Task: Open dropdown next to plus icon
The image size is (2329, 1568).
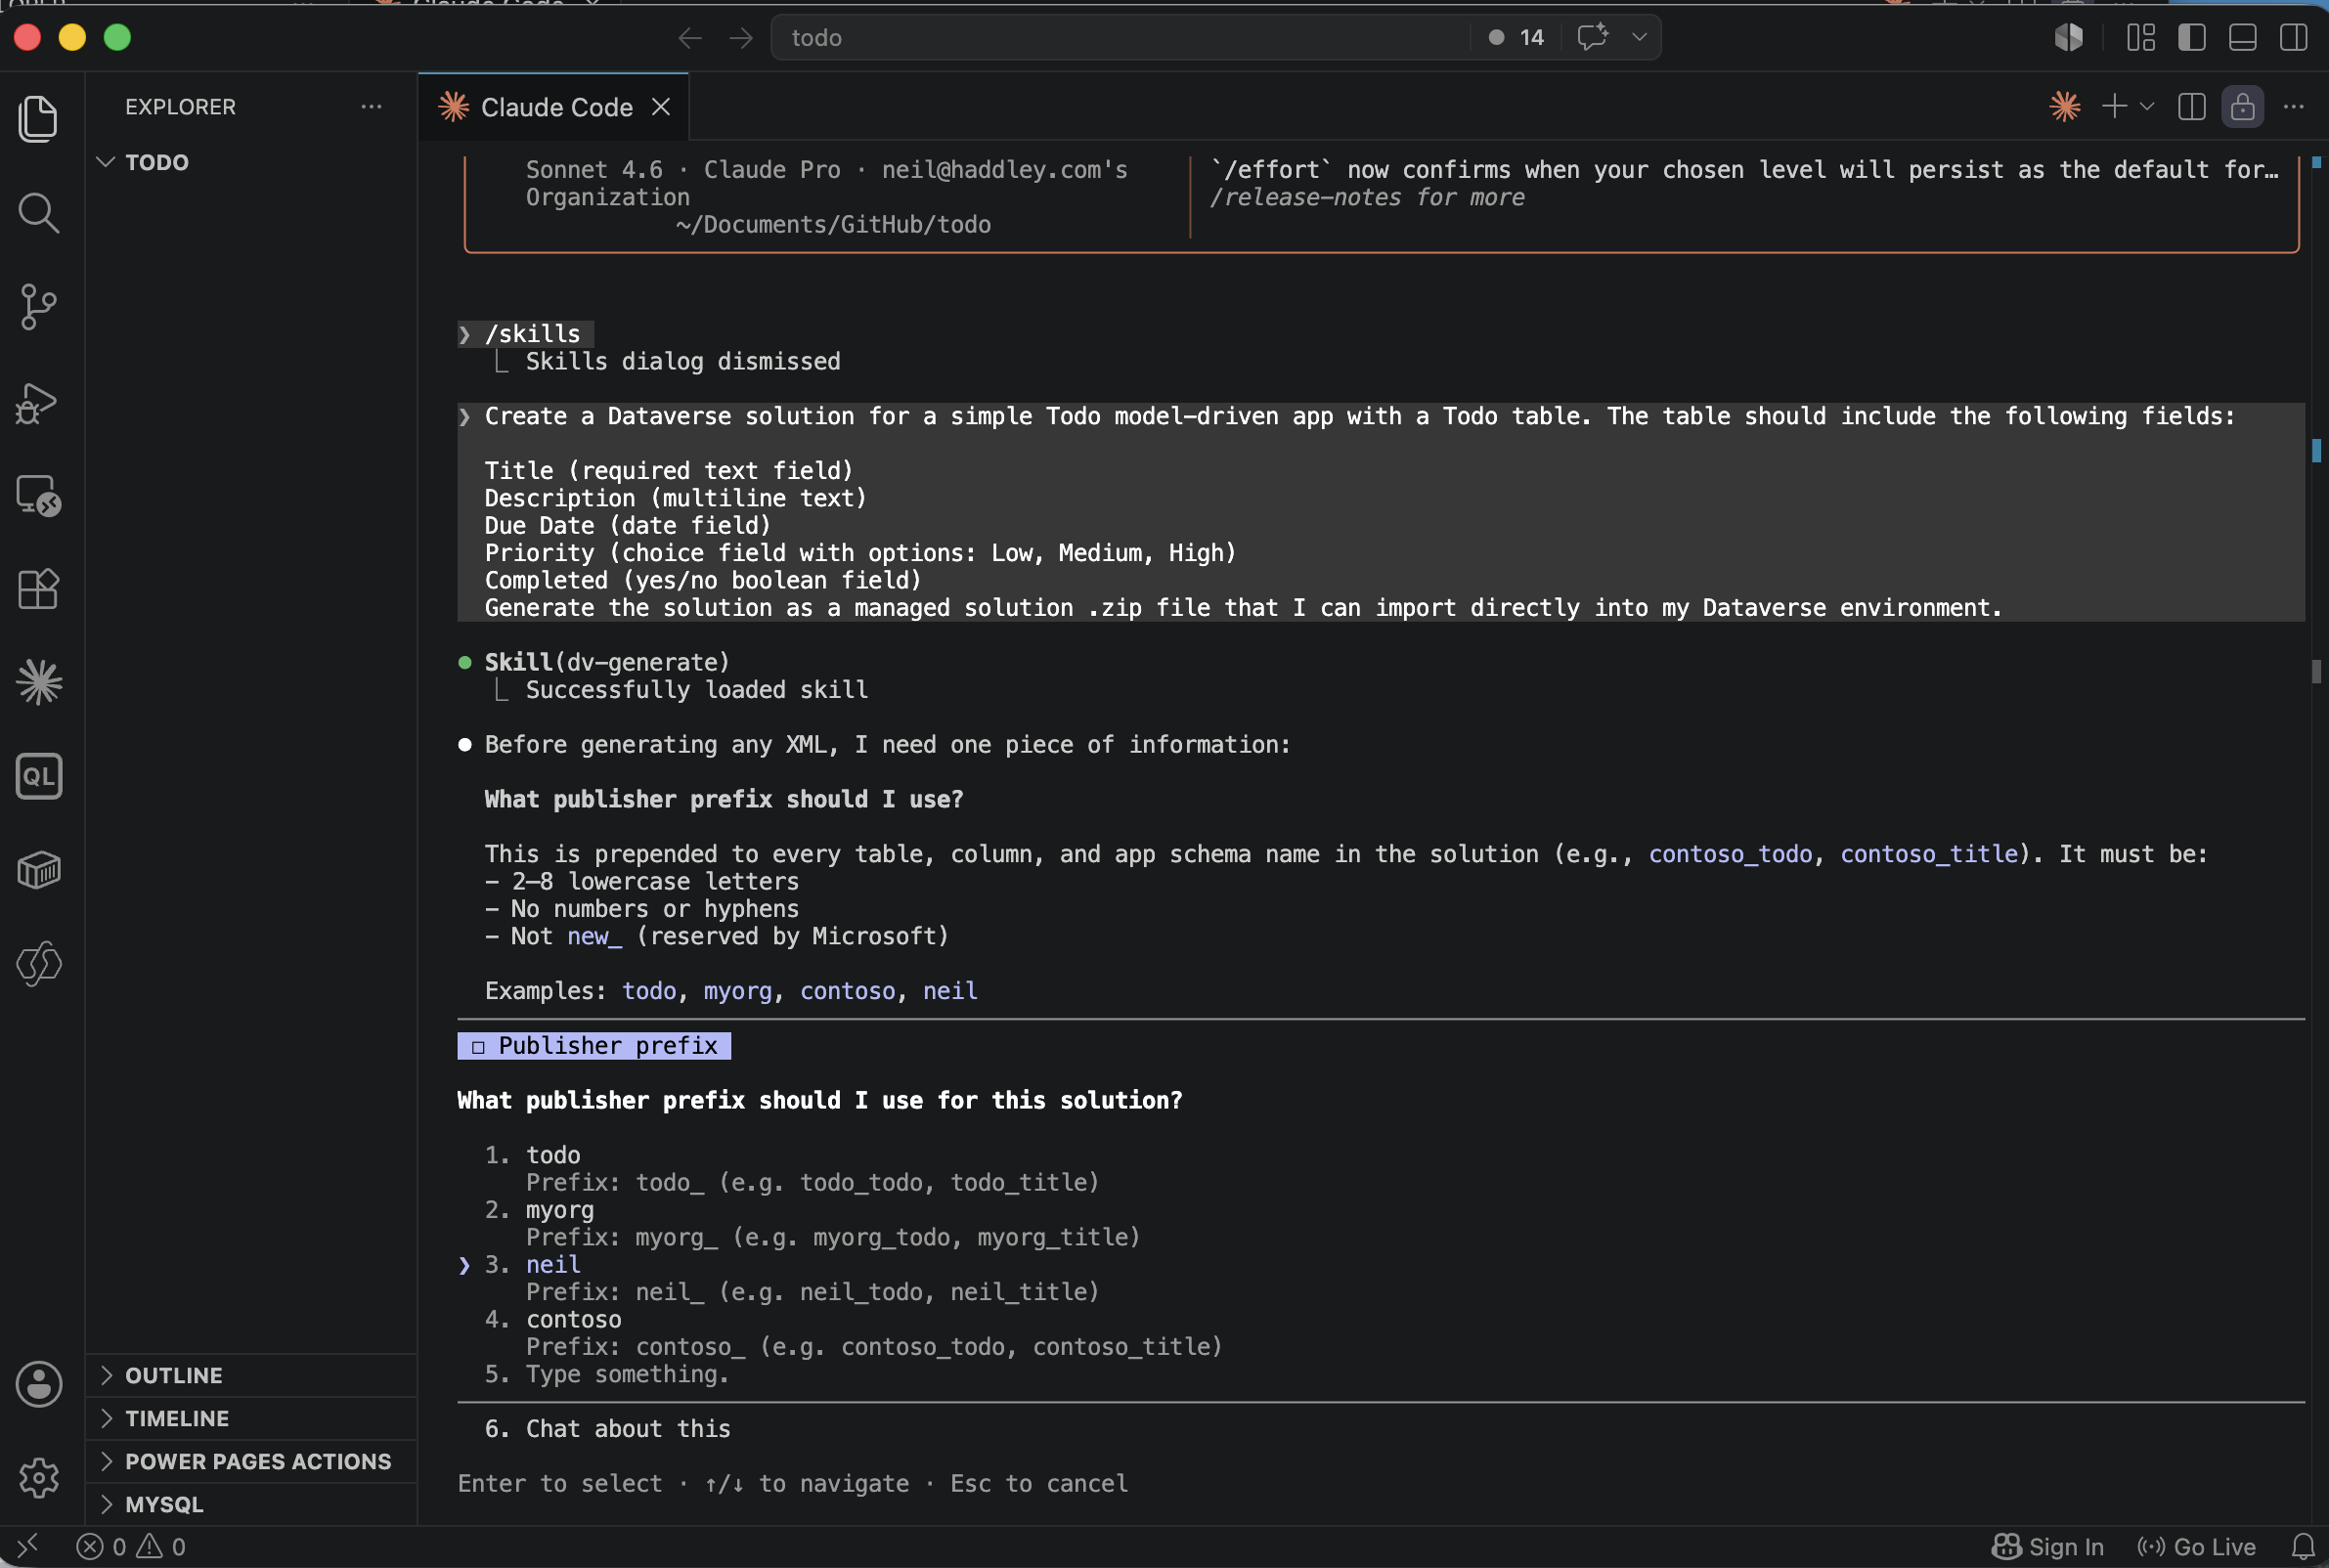Action: pyautogui.click(x=2147, y=106)
